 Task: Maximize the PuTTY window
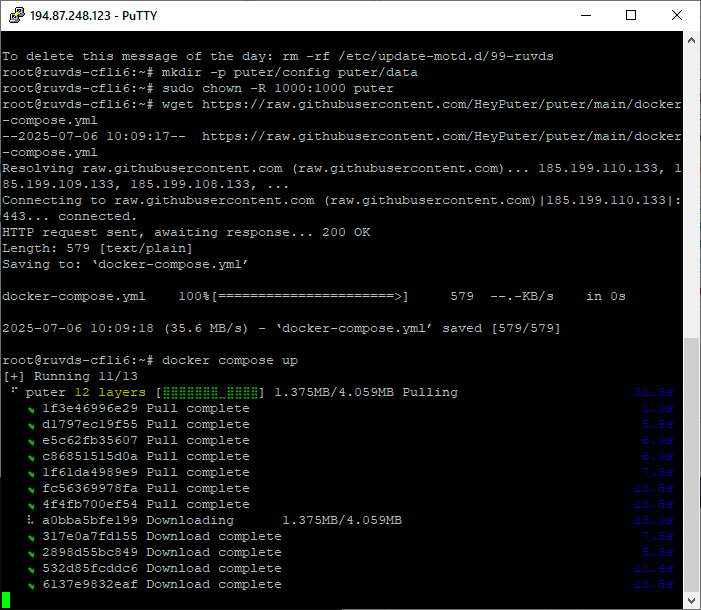pos(631,15)
